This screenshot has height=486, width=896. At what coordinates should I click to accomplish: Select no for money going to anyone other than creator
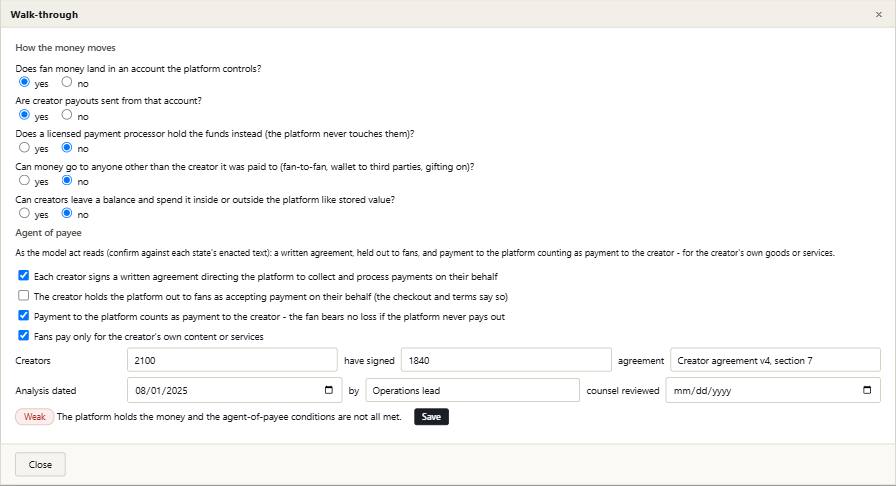tap(67, 180)
